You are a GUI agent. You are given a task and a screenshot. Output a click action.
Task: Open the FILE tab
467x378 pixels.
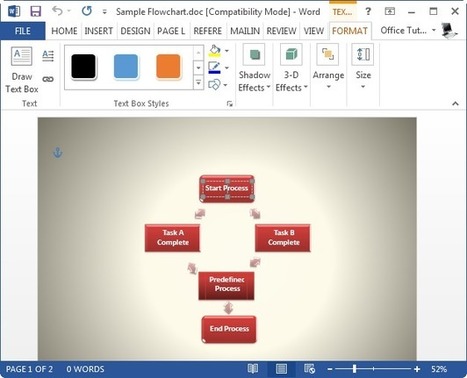tap(23, 31)
